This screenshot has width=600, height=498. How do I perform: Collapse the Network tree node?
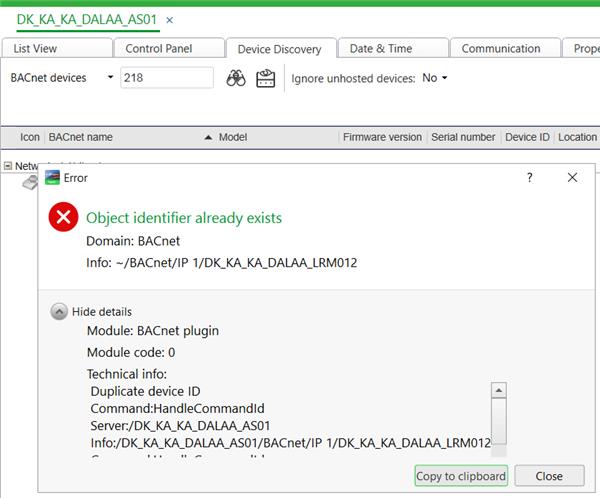[7, 166]
